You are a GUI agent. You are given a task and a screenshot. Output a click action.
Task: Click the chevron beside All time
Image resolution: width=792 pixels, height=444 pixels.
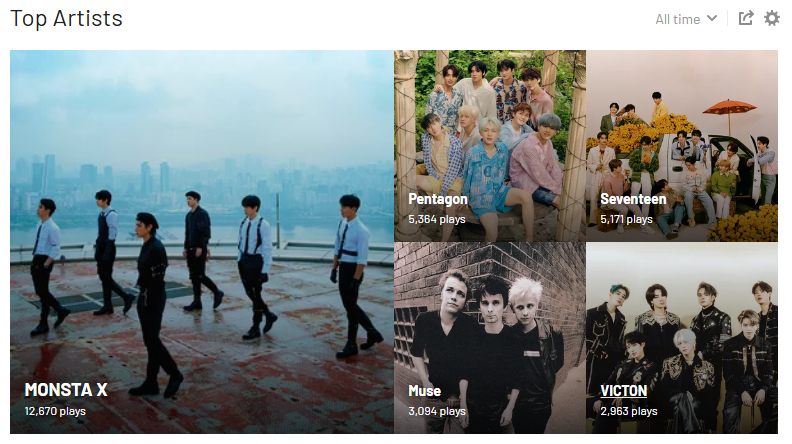[x=712, y=19]
